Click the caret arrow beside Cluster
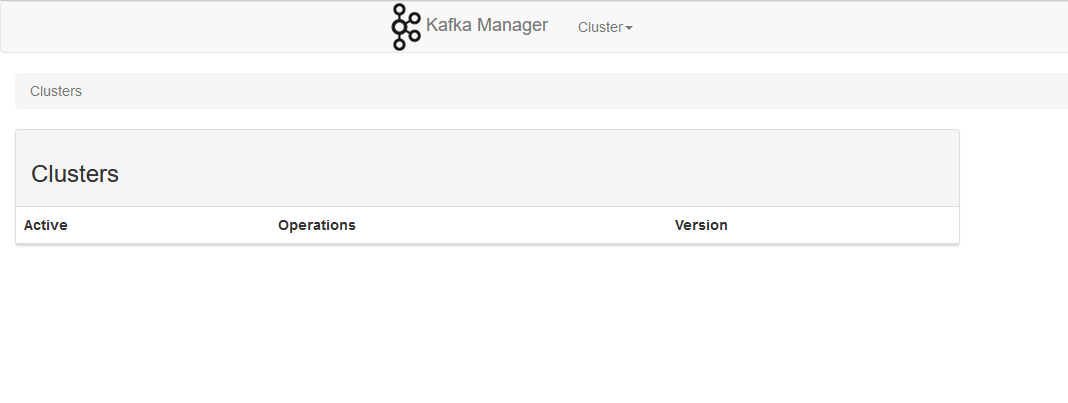This screenshot has height=403, width=1068. coord(629,28)
